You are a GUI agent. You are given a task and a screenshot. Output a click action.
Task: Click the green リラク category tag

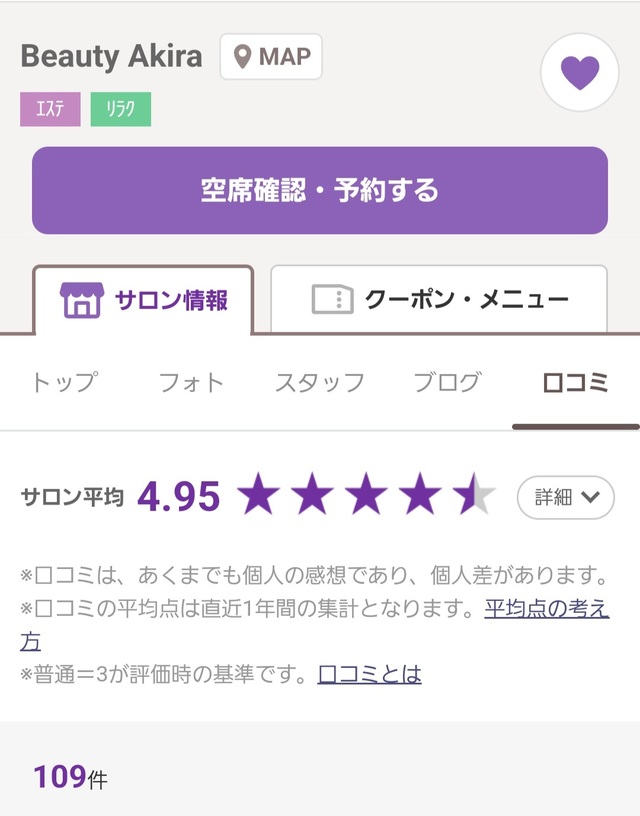[x=121, y=109]
